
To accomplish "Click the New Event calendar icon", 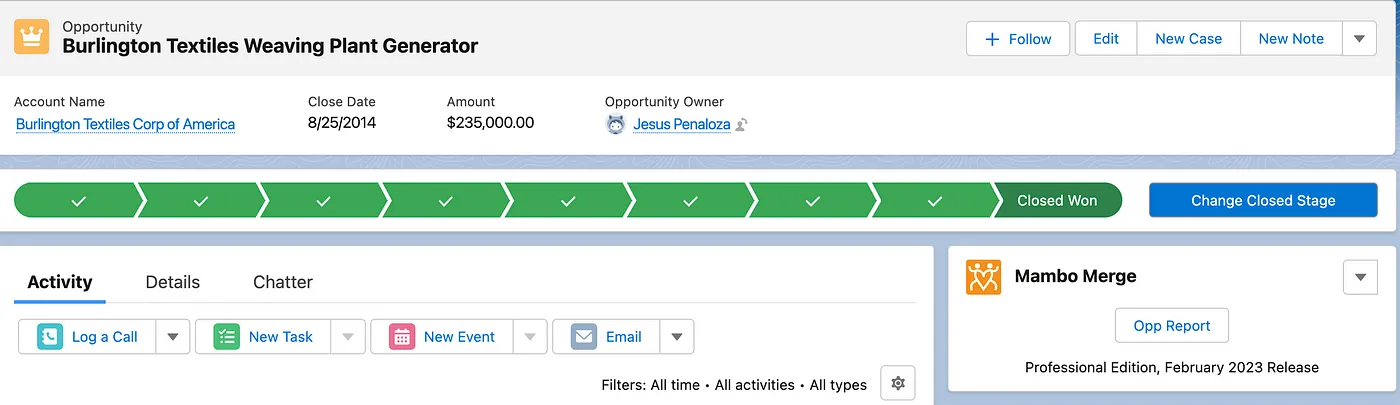I will (402, 337).
